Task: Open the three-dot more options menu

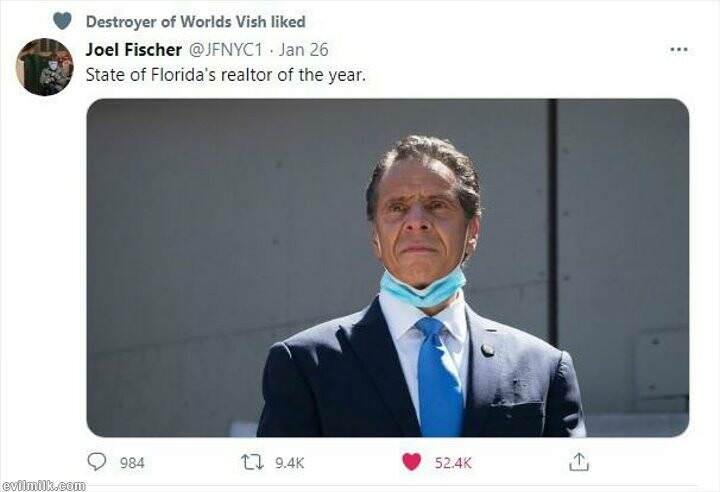Action: (679, 49)
